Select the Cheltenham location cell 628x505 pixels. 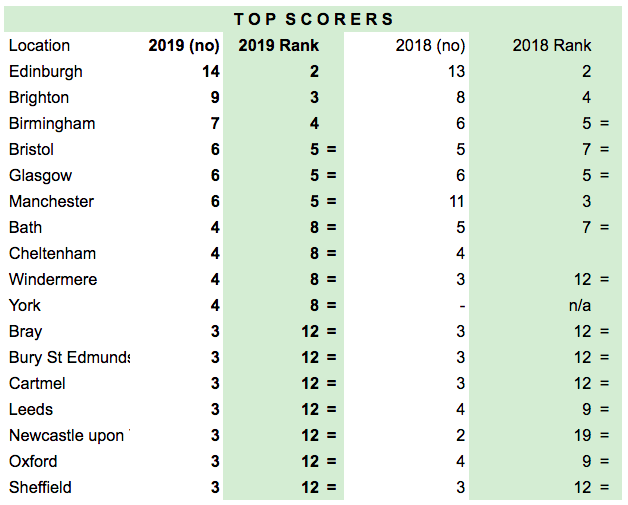tap(50, 253)
